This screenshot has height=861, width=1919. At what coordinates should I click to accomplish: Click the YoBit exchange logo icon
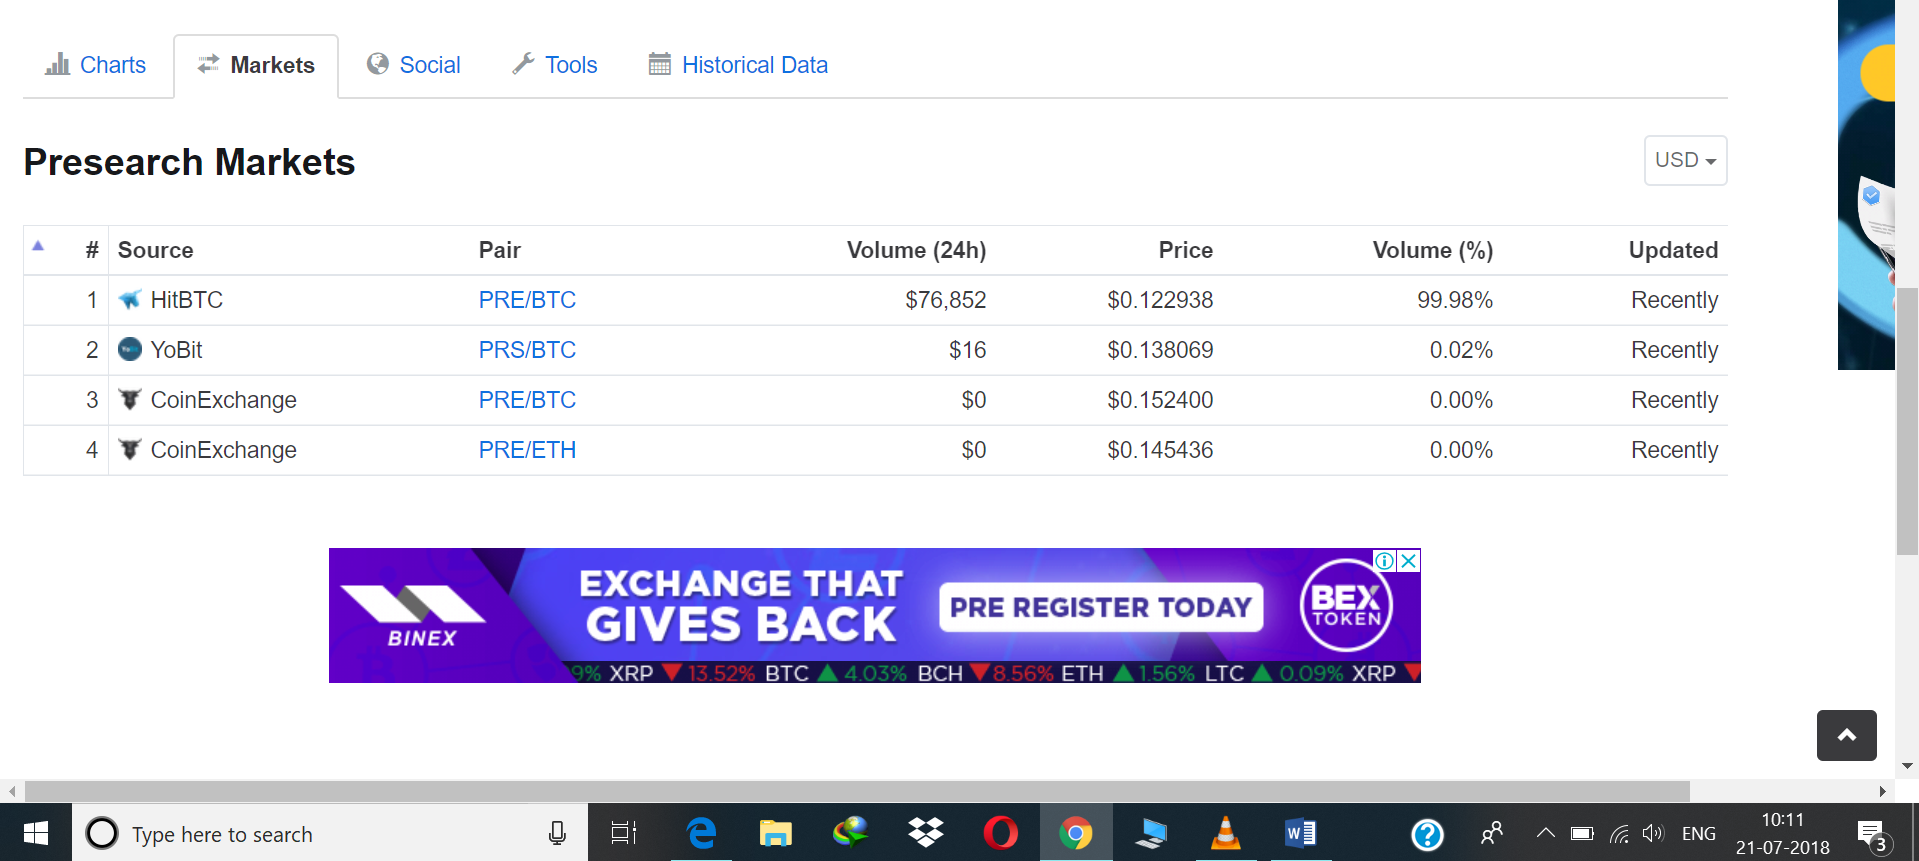[130, 349]
